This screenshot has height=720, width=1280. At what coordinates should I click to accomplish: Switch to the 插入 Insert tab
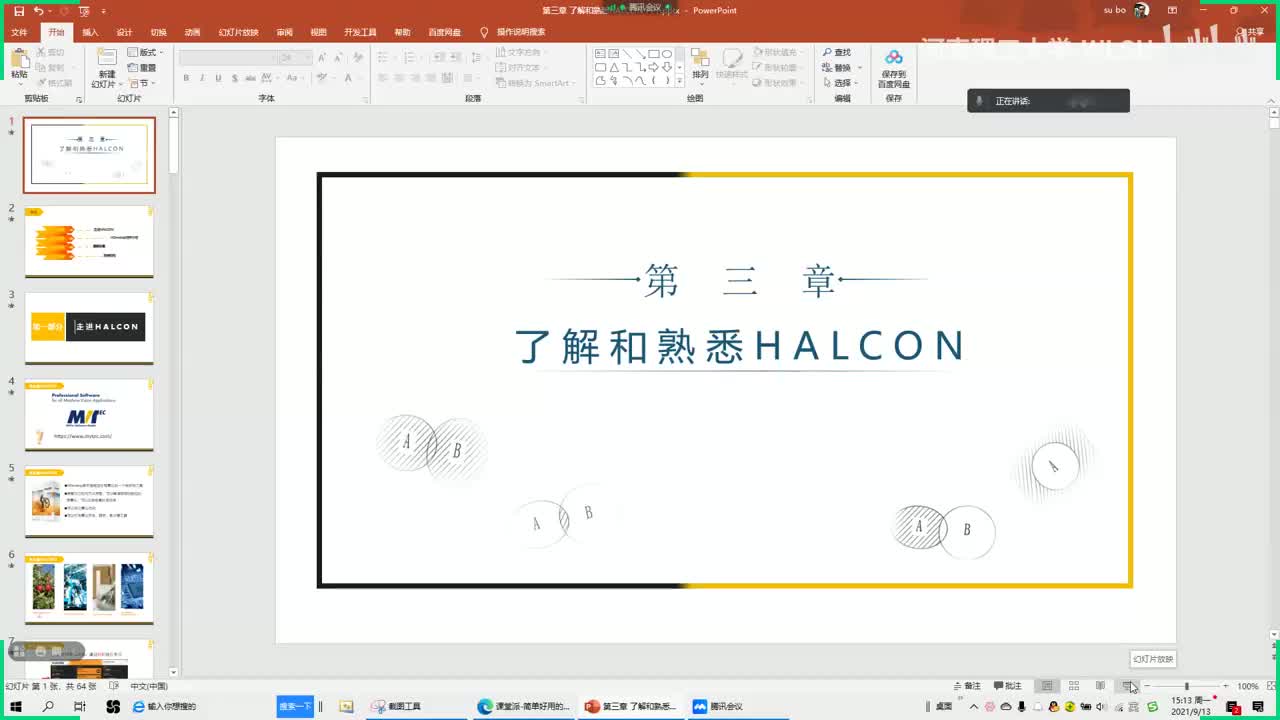pyautogui.click(x=90, y=32)
